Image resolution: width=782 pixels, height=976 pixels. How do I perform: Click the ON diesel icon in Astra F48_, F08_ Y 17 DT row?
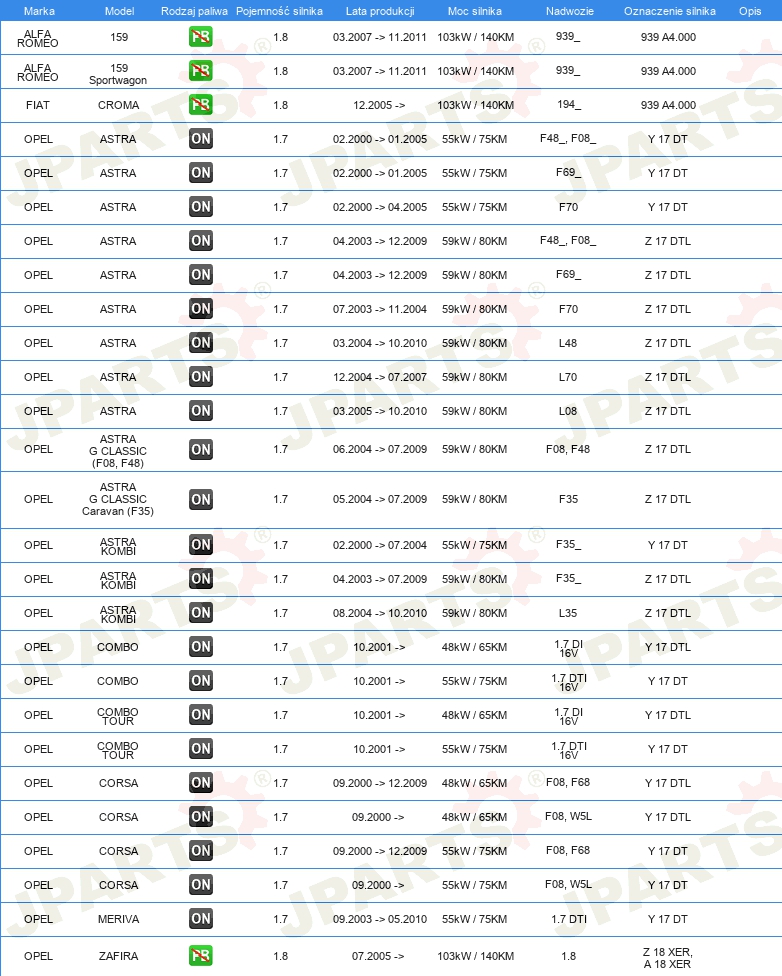(x=200, y=139)
